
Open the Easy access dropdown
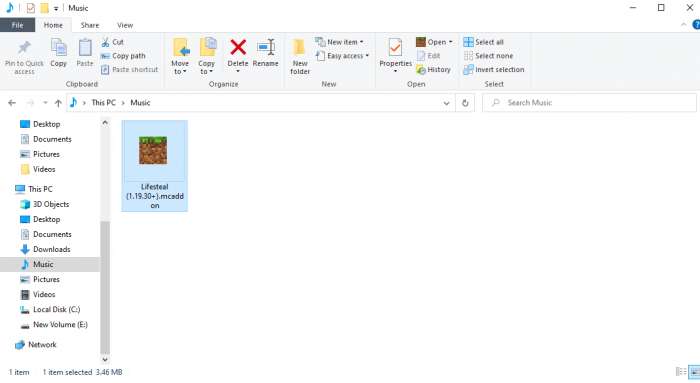pyautogui.click(x=342, y=56)
